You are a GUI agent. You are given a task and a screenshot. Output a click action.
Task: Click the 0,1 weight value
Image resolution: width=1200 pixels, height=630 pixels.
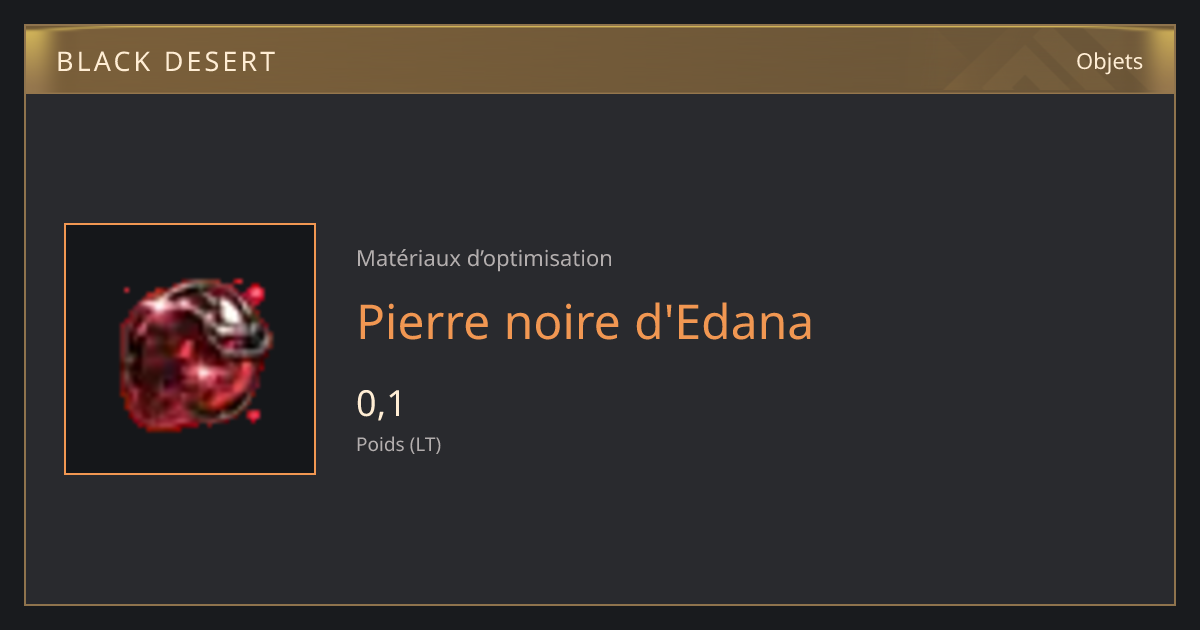(x=380, y=404)
